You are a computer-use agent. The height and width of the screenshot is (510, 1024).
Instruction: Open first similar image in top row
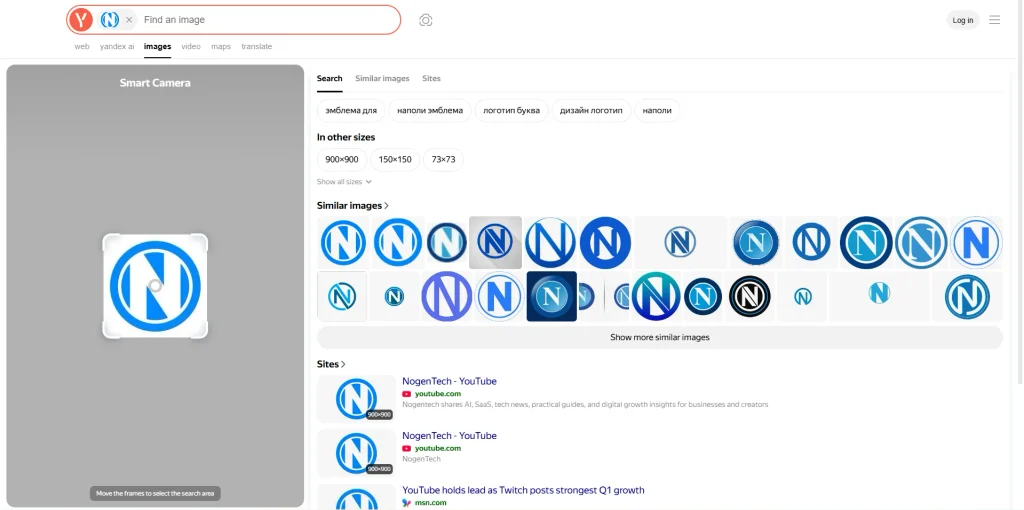(344, 242)
